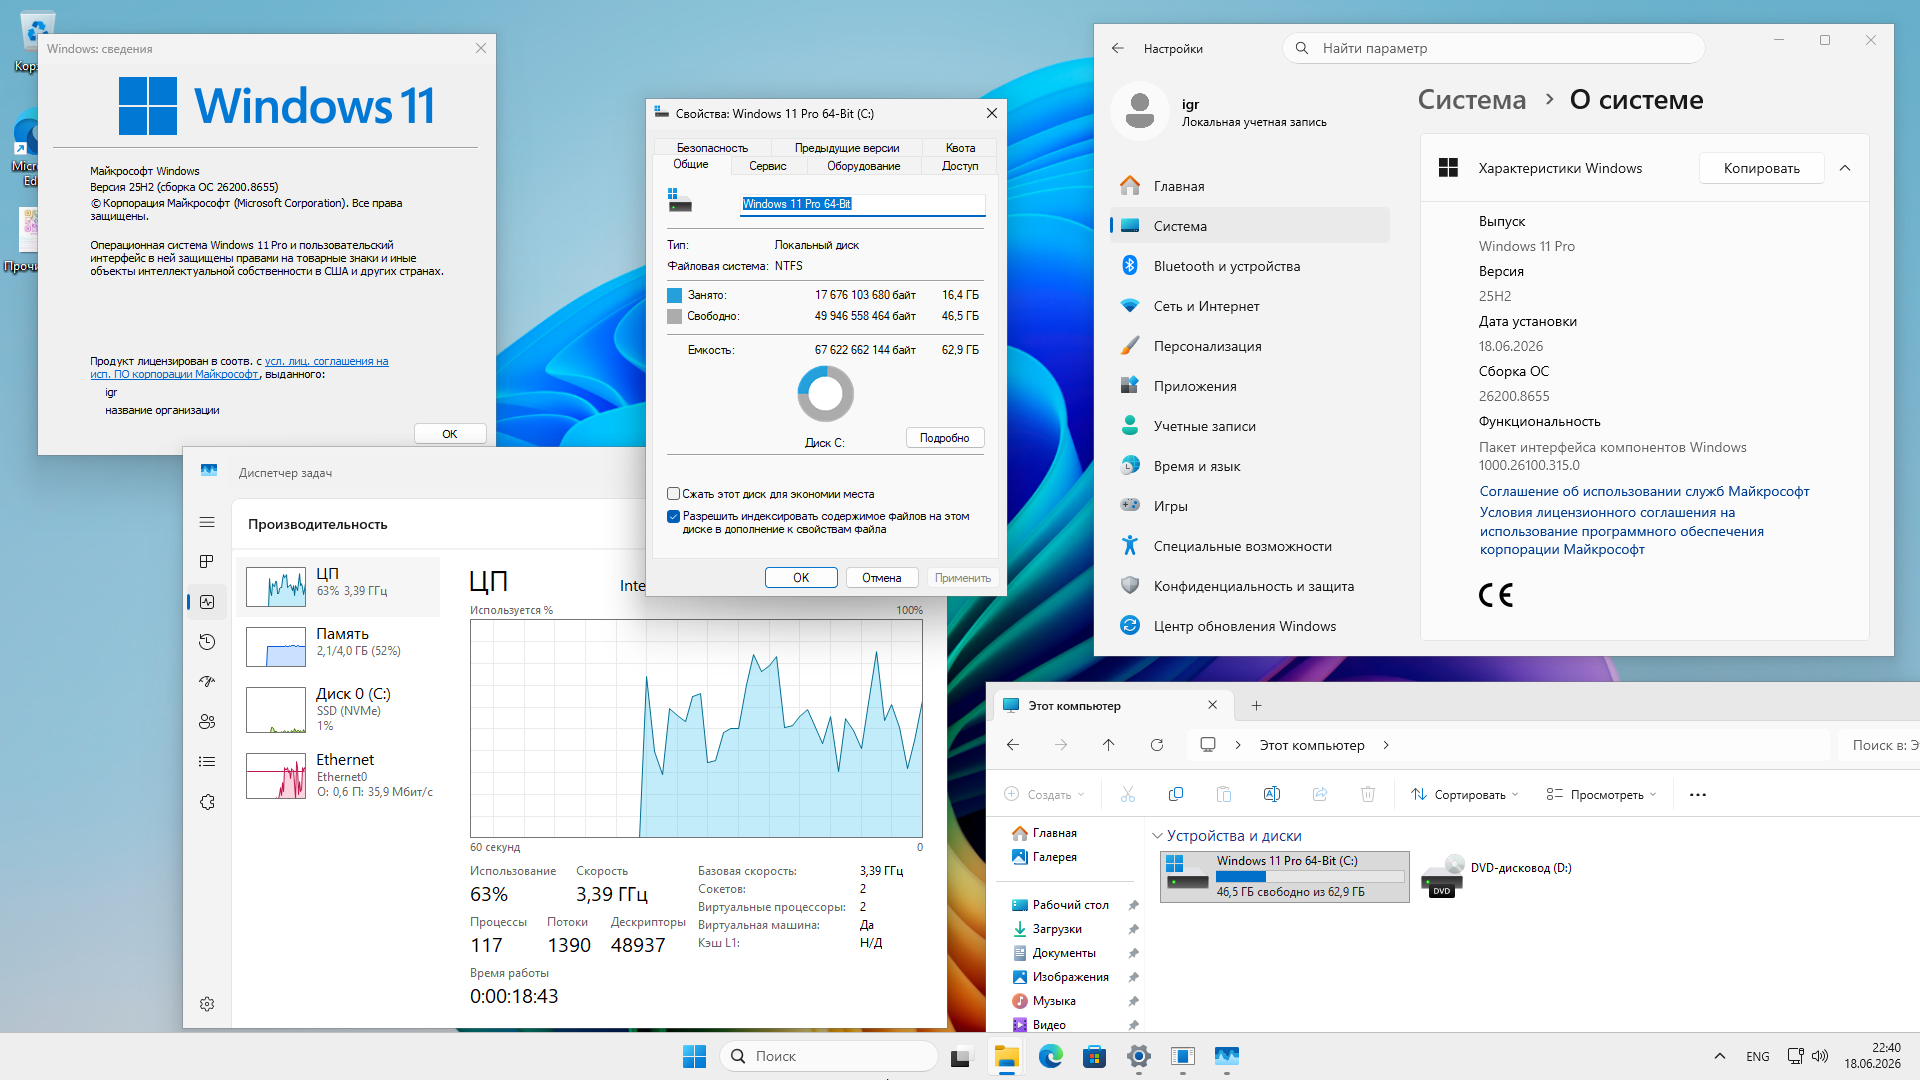Show hidden tray icons chevron
The image size is (1920, 1080).
pyautogui.click(x=1720, y=1056)
